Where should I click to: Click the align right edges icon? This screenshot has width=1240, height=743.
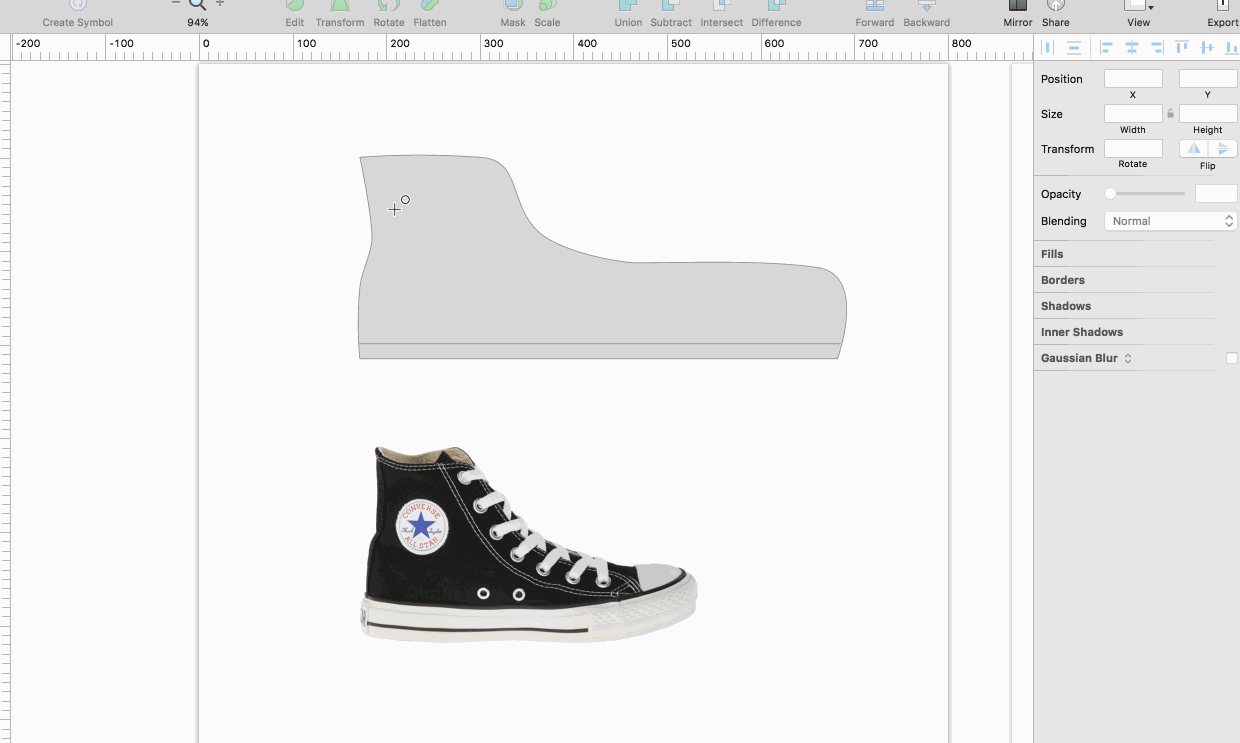(x=1157, y=47)
